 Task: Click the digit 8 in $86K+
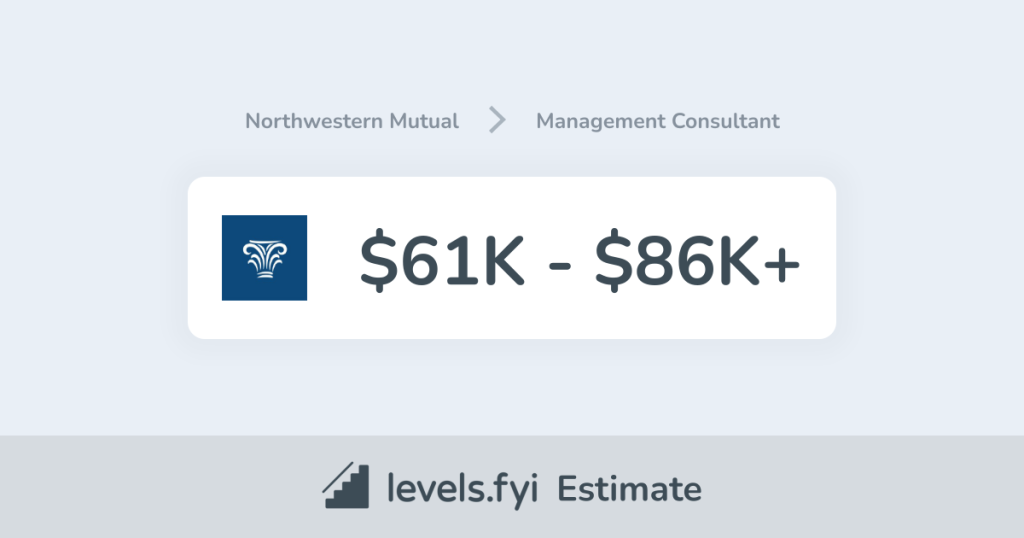point(655,260)
